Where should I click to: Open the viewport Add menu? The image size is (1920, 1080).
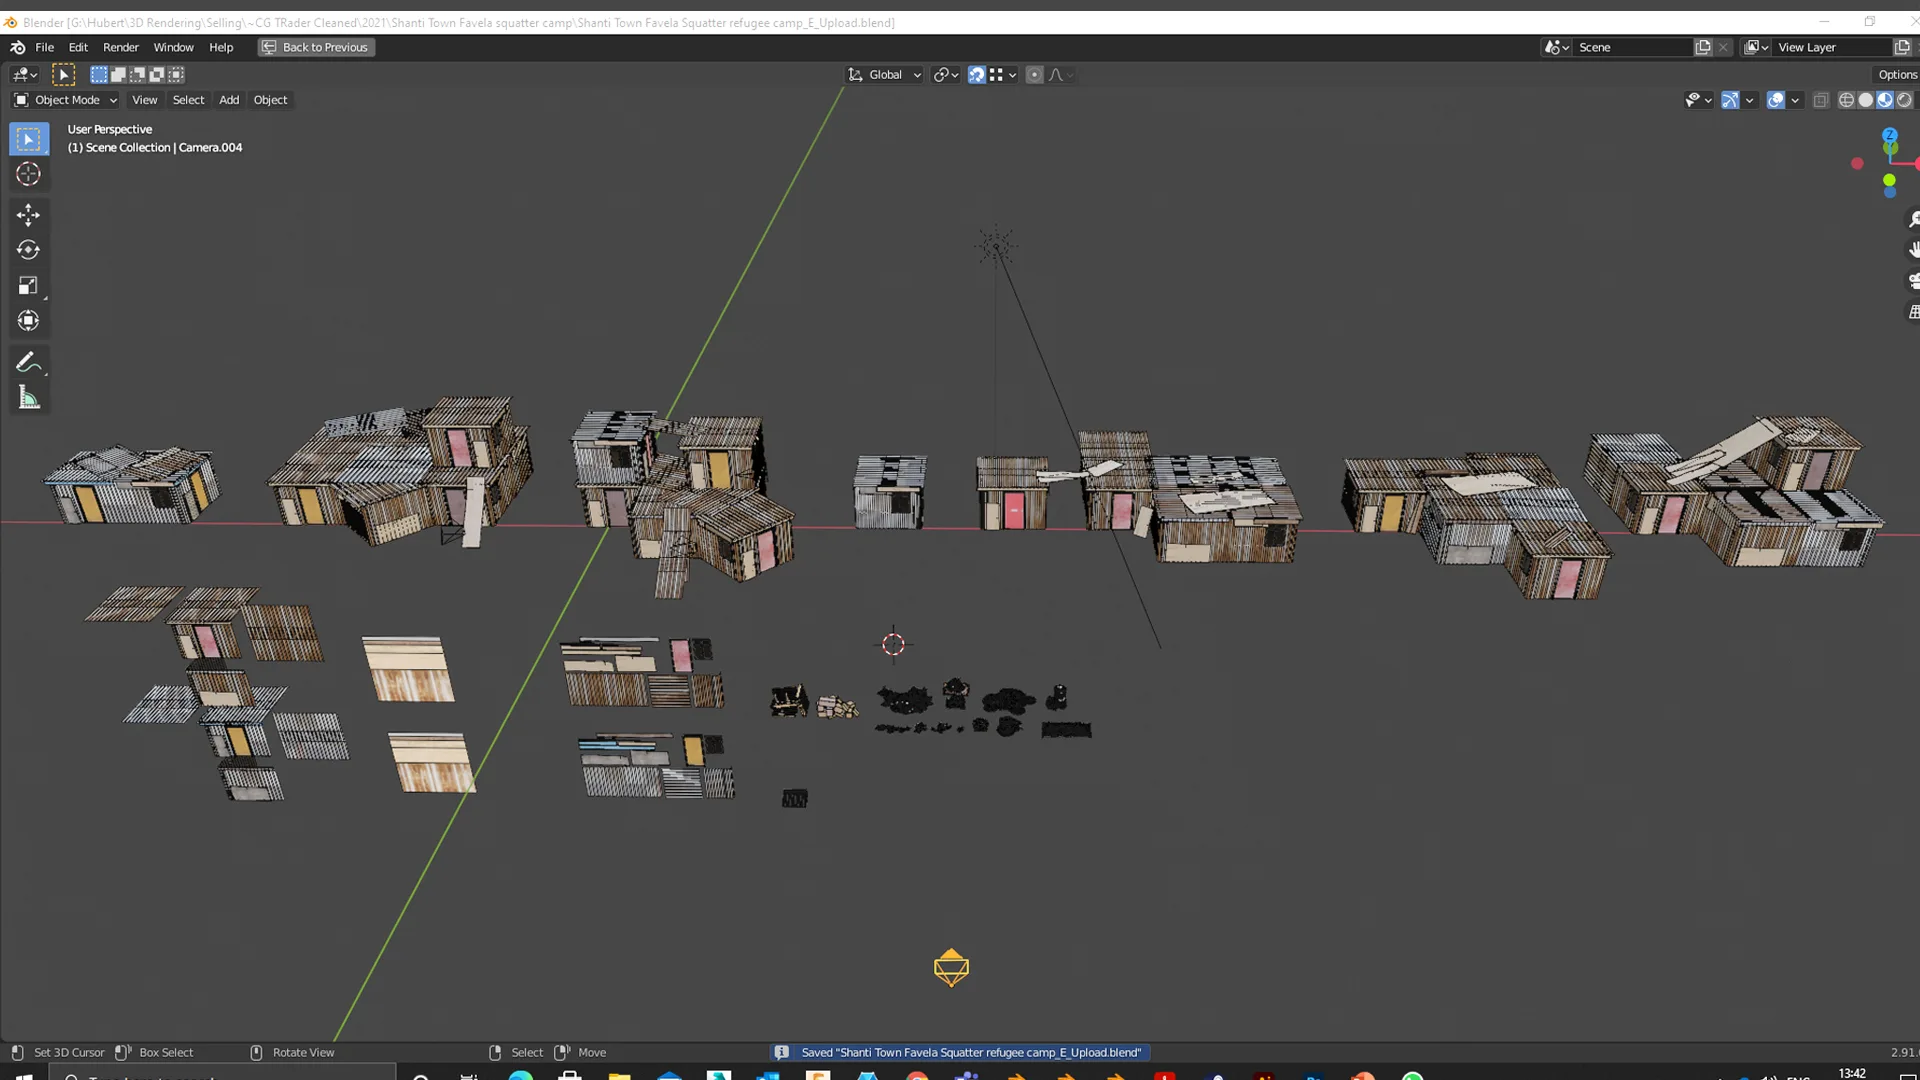tap(229, 100)
